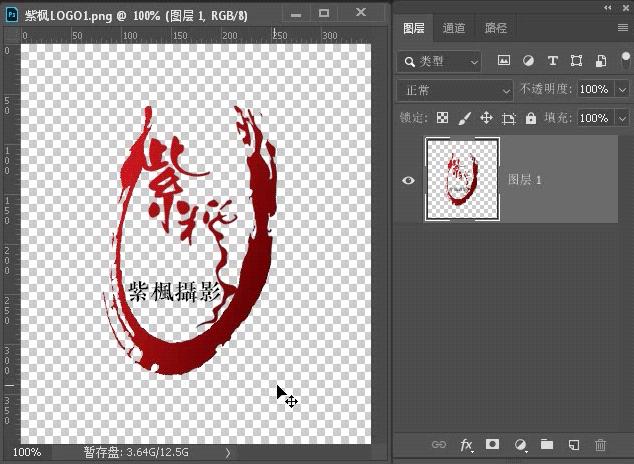Viewport: 634px width, 464px height.
Task: Add a layer style with fx icon
Action: pos(466,445)
